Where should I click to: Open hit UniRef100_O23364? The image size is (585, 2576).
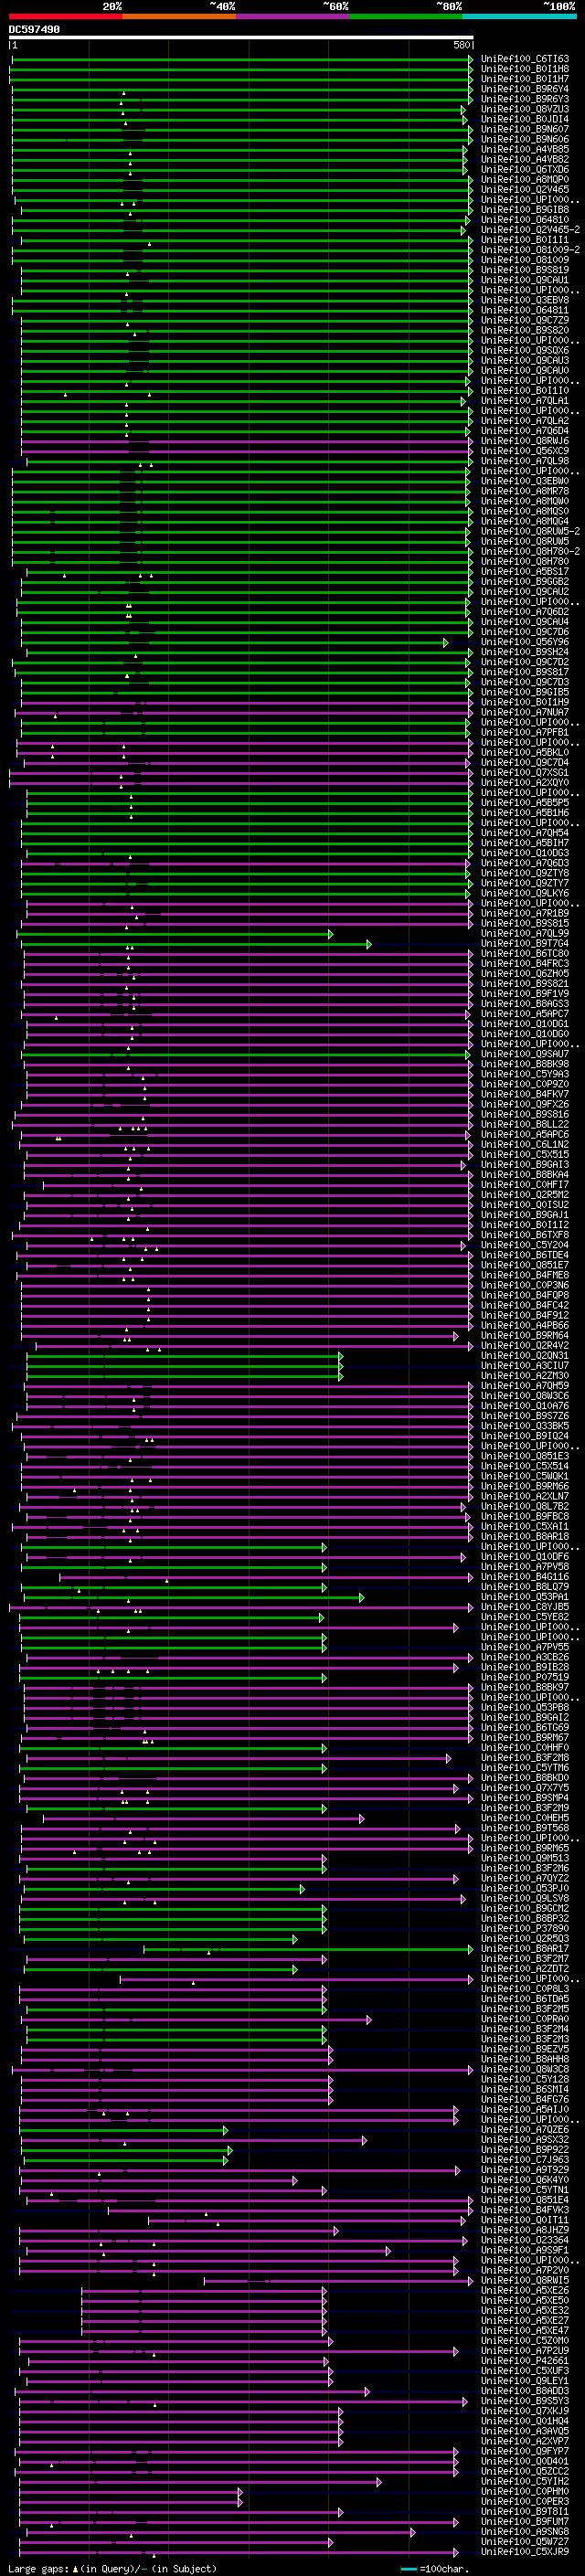(525, 2240)
